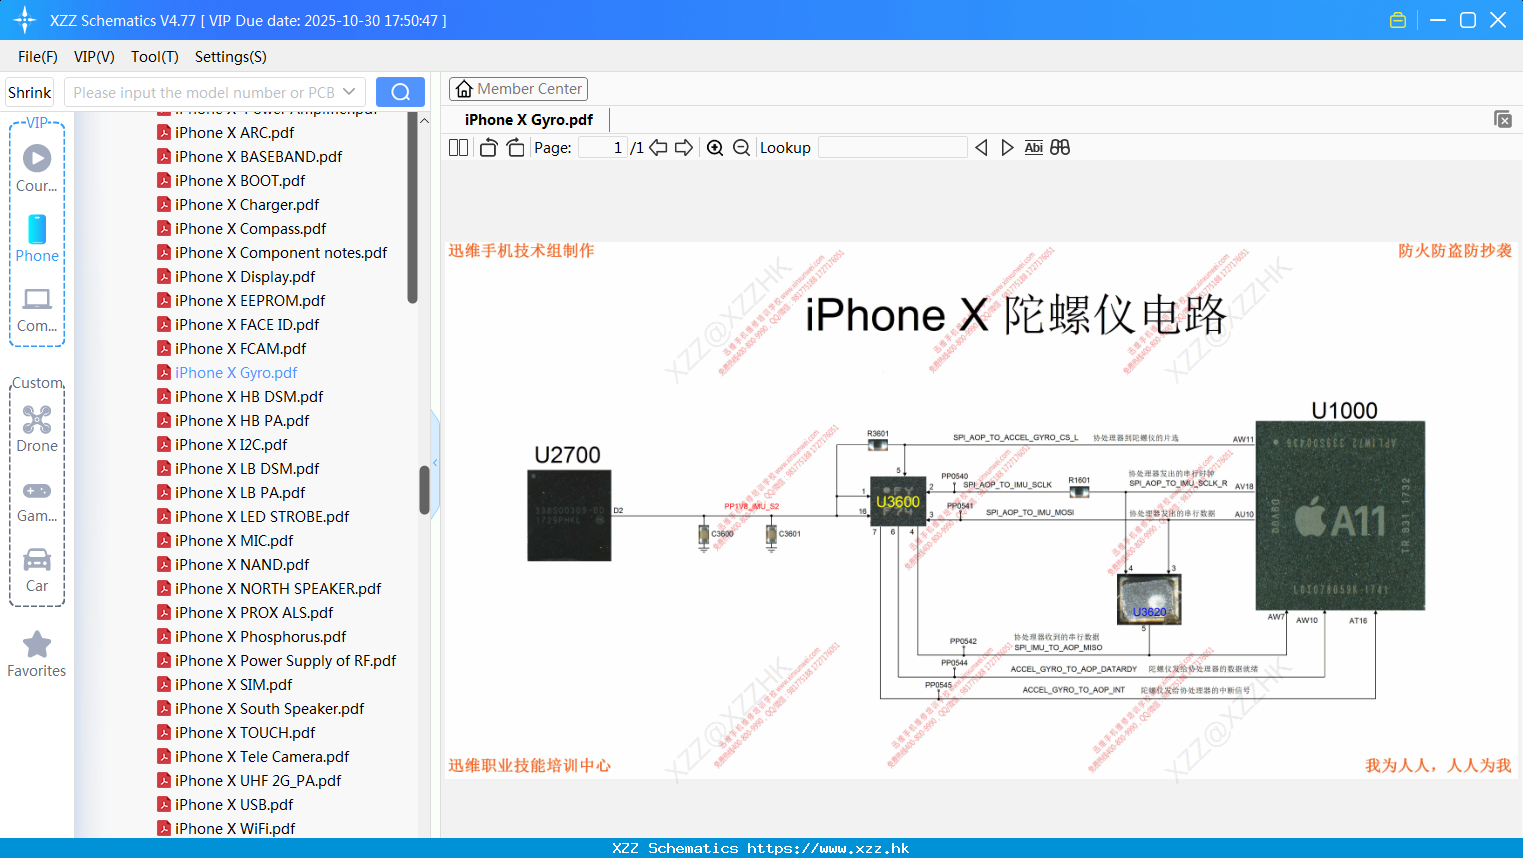Zoom out of the schematic
This screenshot has width=1523, height=858.
pyautogui.click(x=741, y=147)
